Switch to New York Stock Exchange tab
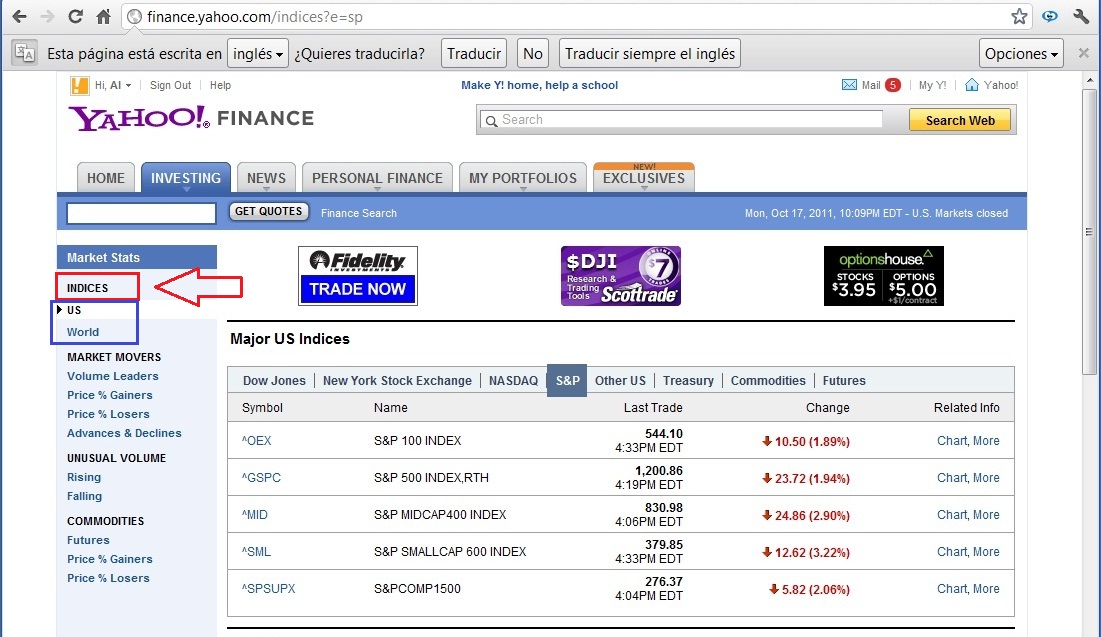The image size is (1101, 637). 397,381
